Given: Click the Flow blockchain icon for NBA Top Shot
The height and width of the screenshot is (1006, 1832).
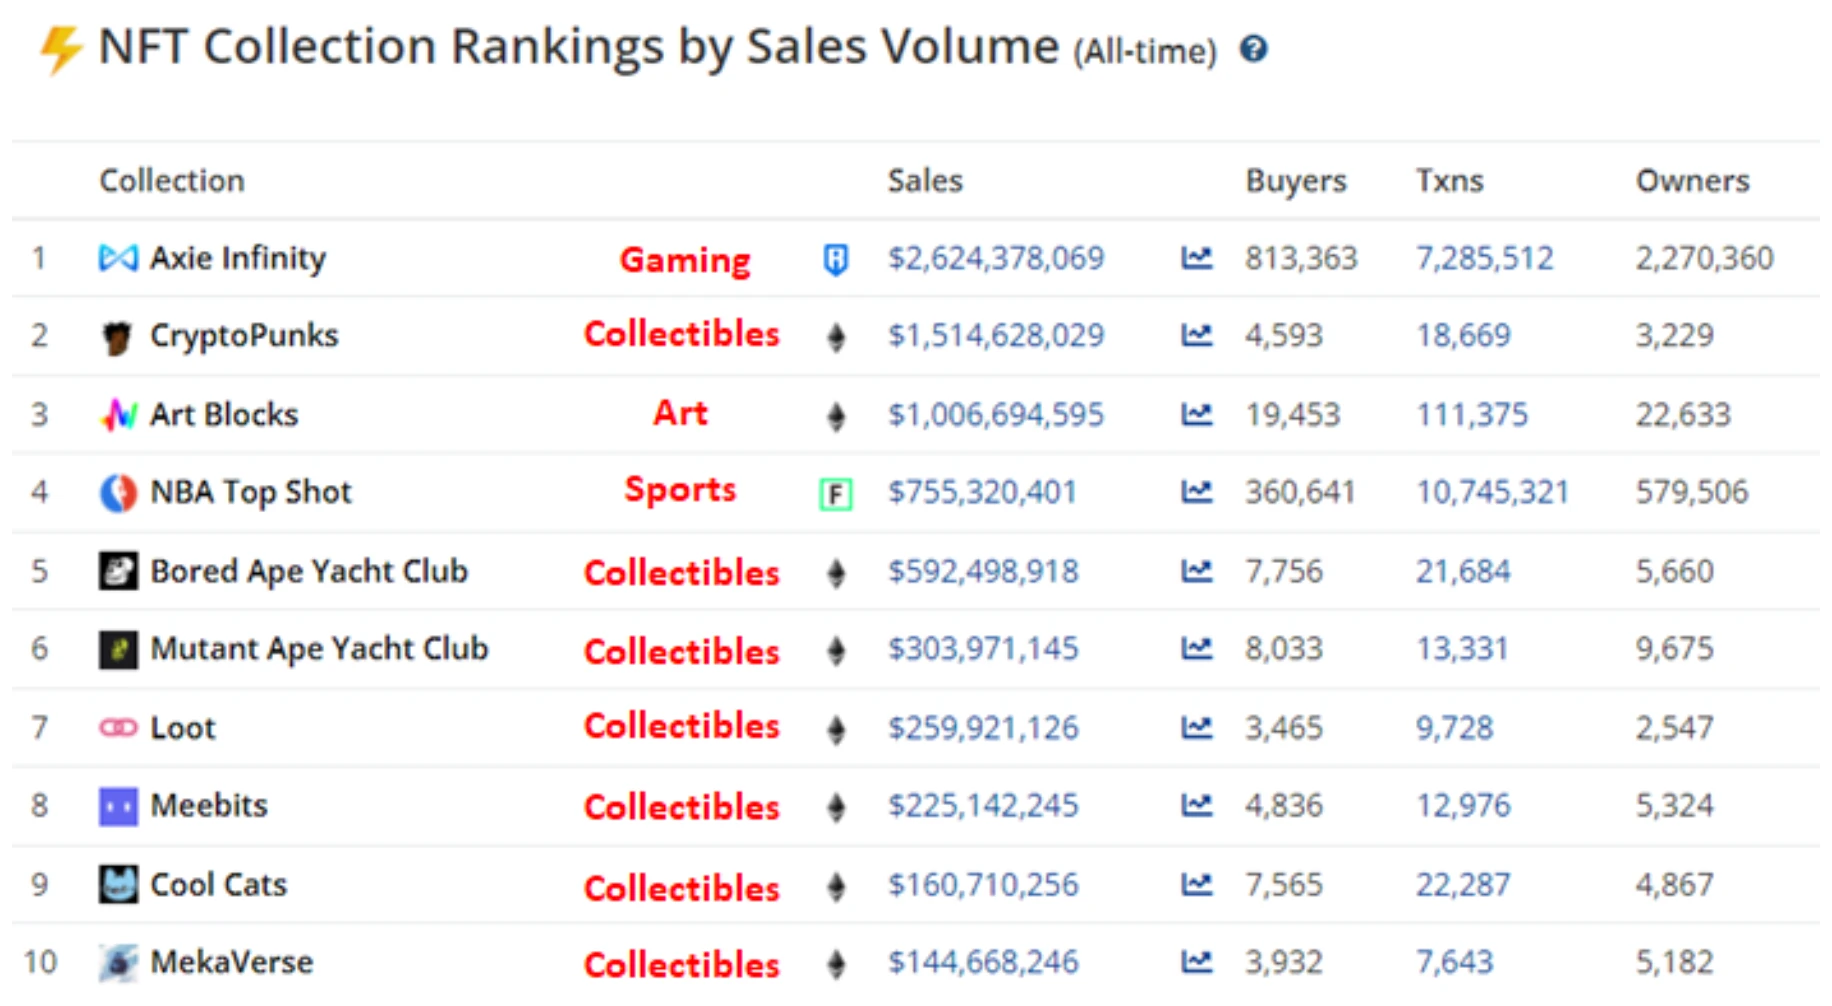Looking at the screenshot, I should 835,494.
